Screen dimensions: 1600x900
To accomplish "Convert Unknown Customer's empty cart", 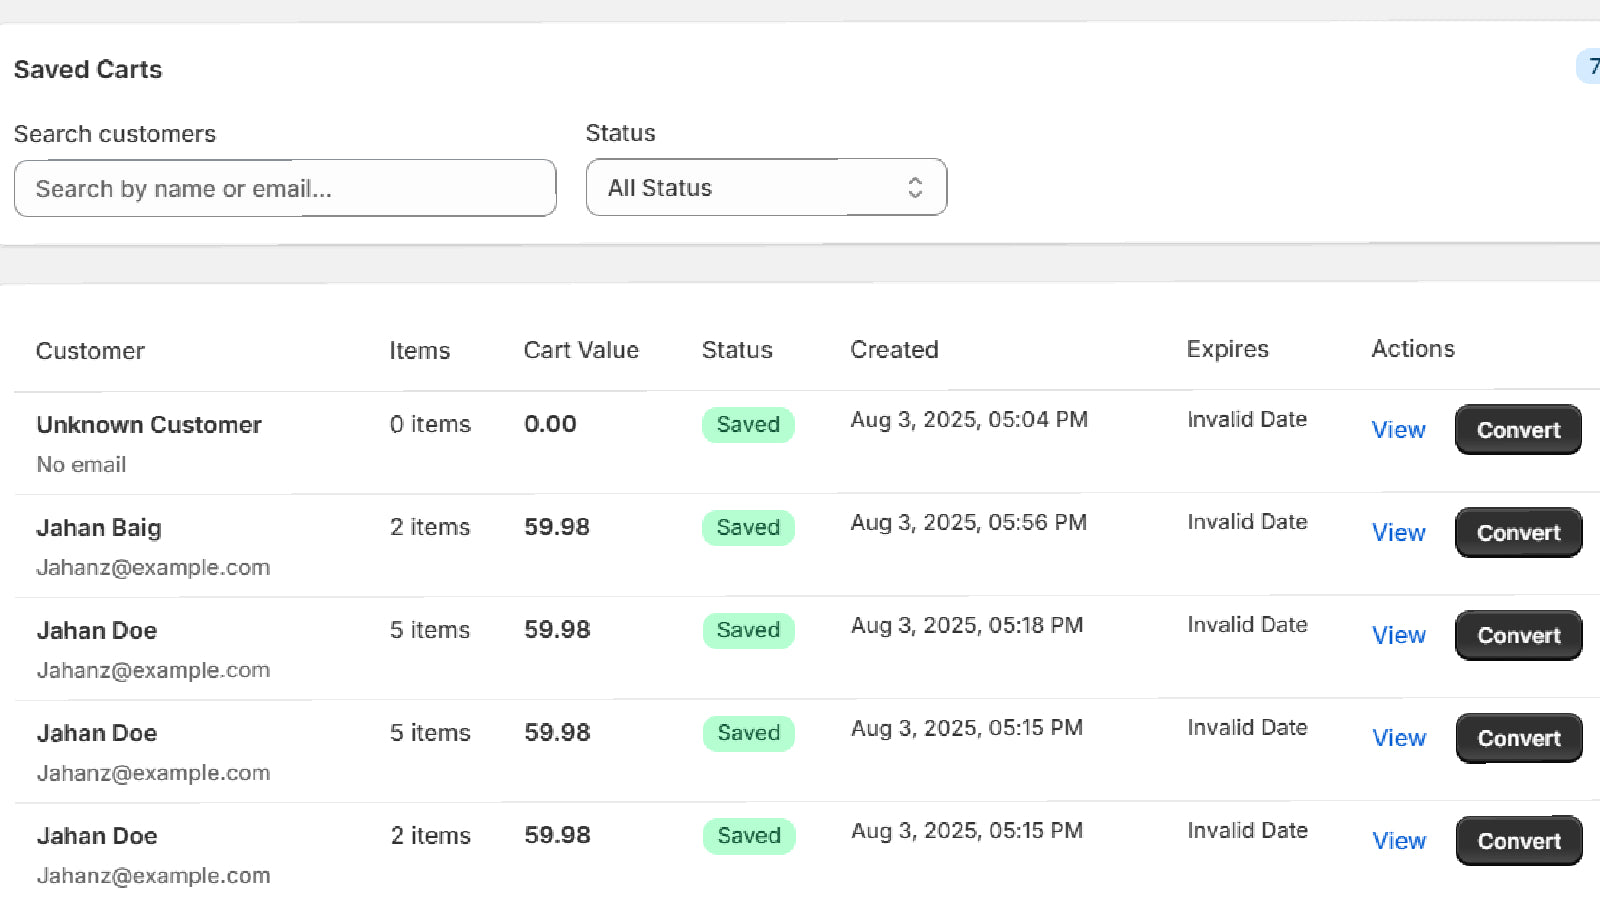I will point(1517,429).
